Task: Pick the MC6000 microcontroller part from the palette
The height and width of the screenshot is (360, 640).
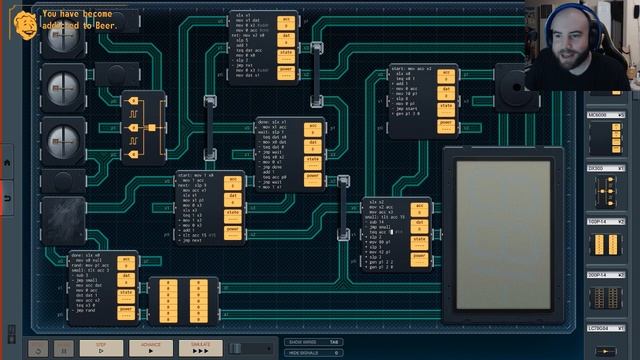Action: coord(606,139)
